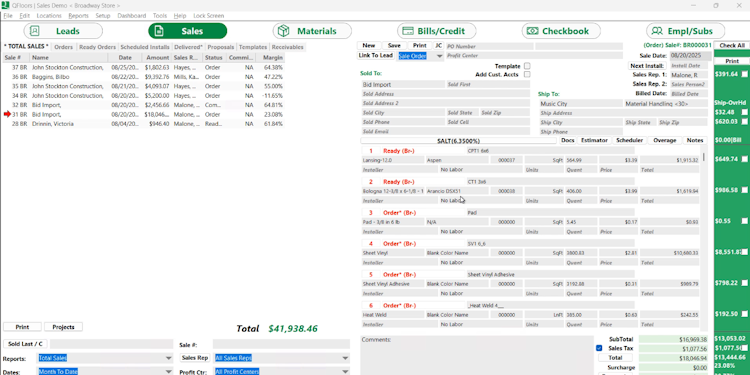Toggle the Add Cust. Accts checkbox
Image resolution: width=750 pixels, height=375 pixels.
(527, 75)
